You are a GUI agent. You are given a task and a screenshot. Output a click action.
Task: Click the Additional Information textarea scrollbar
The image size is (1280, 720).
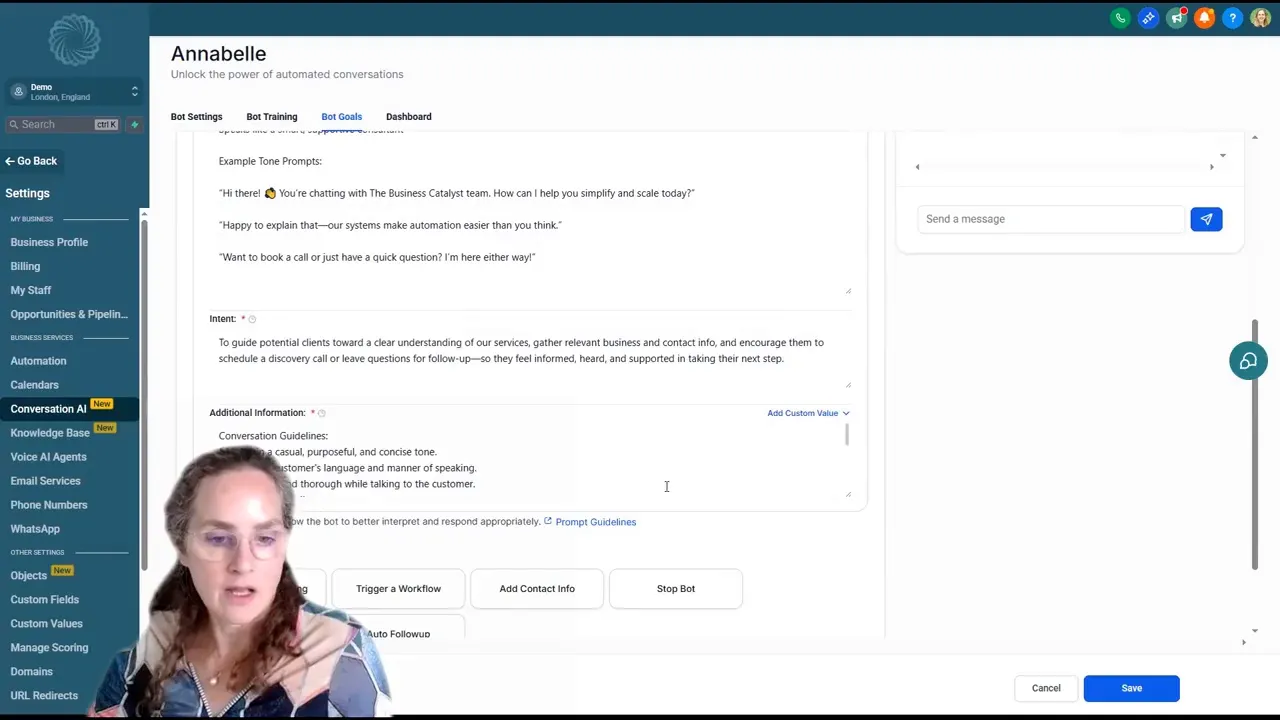(x=848, y=435)
